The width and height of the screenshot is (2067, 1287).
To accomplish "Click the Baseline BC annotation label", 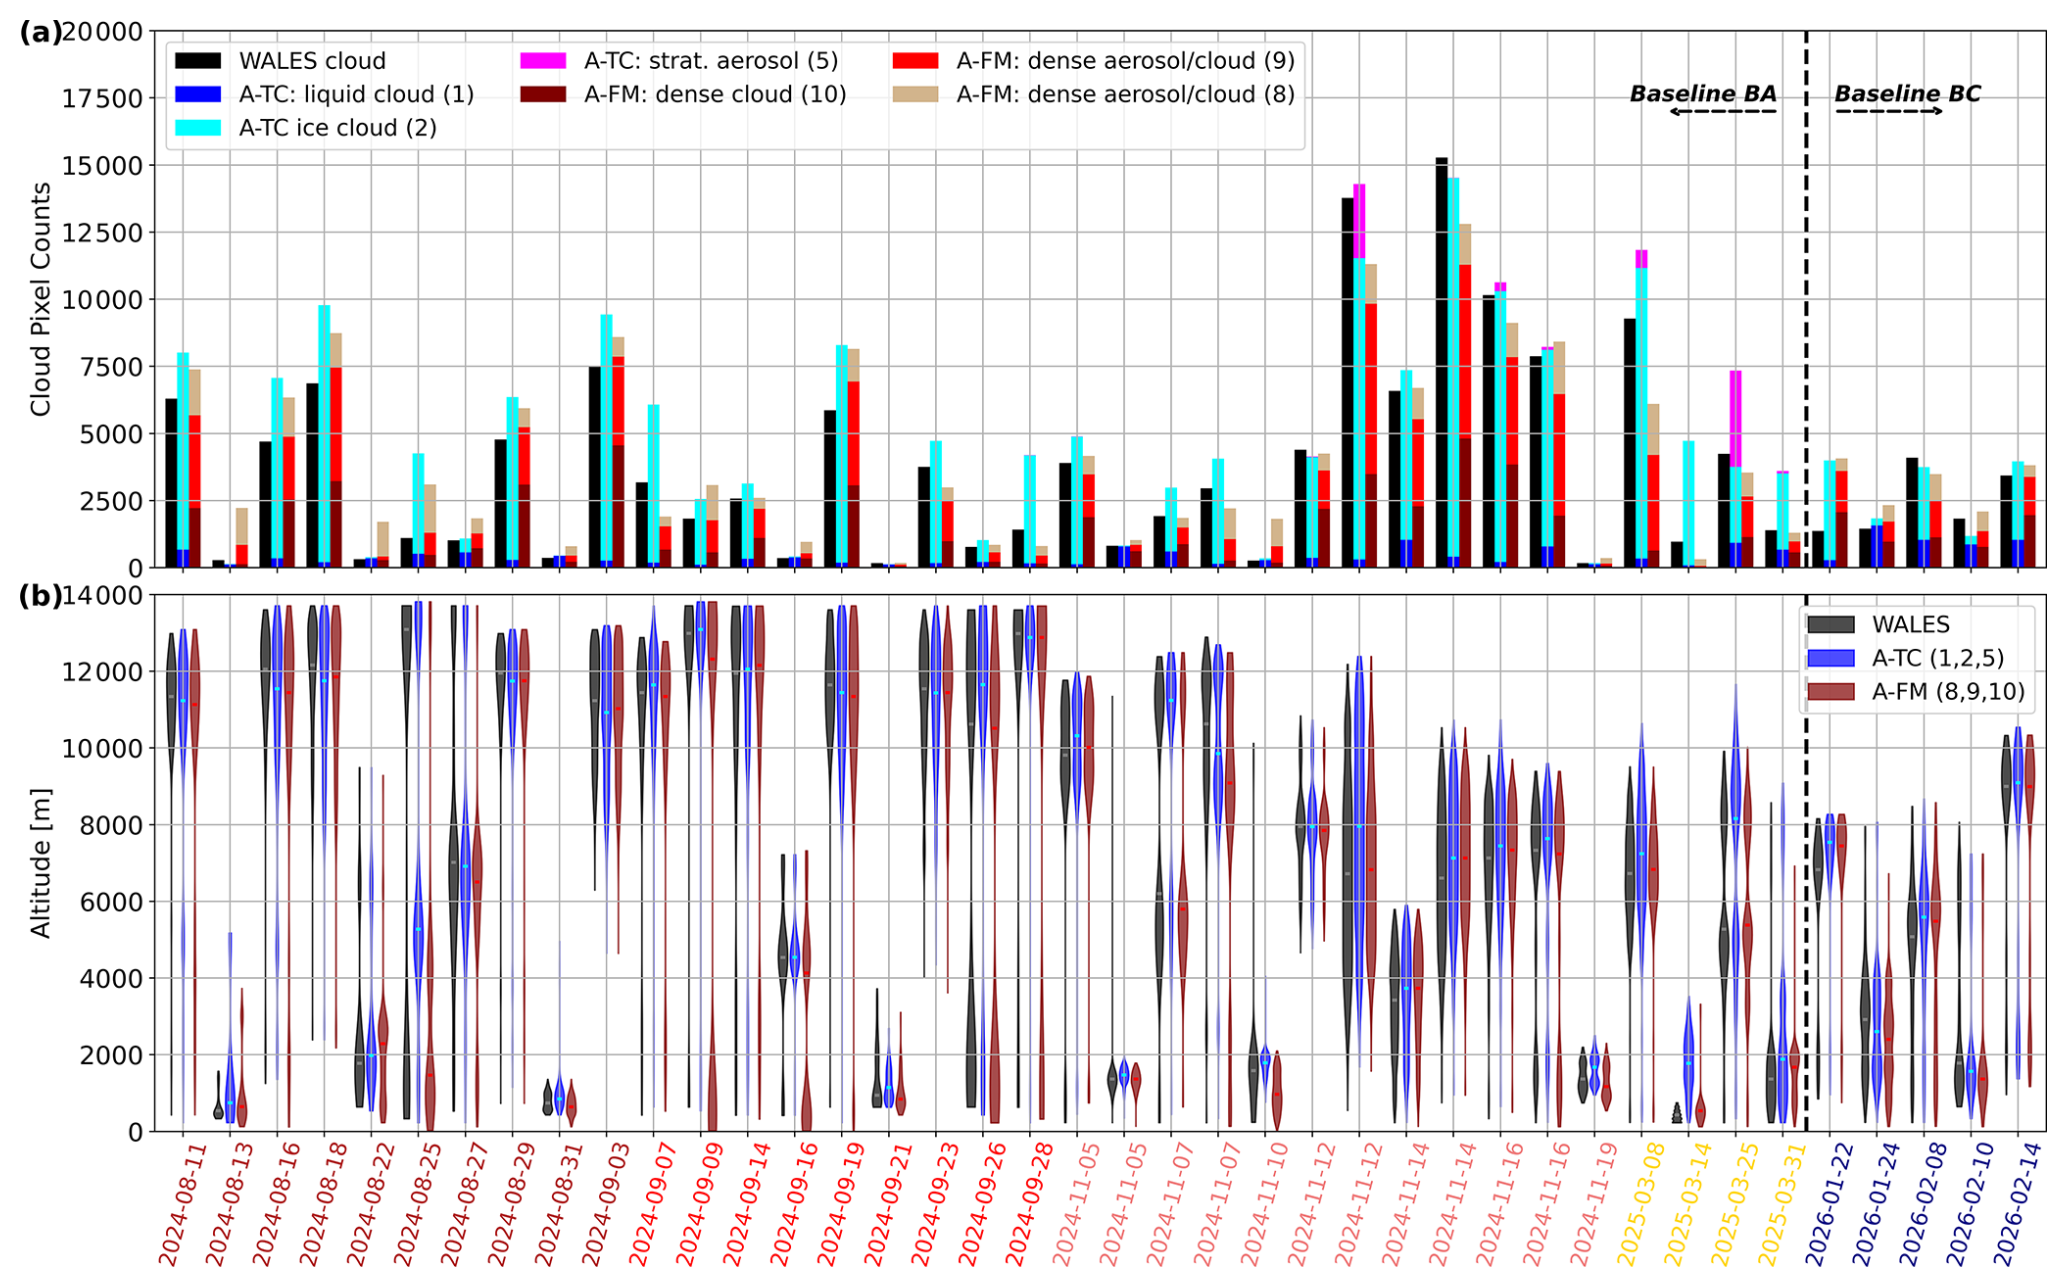I will (1907, 94).
